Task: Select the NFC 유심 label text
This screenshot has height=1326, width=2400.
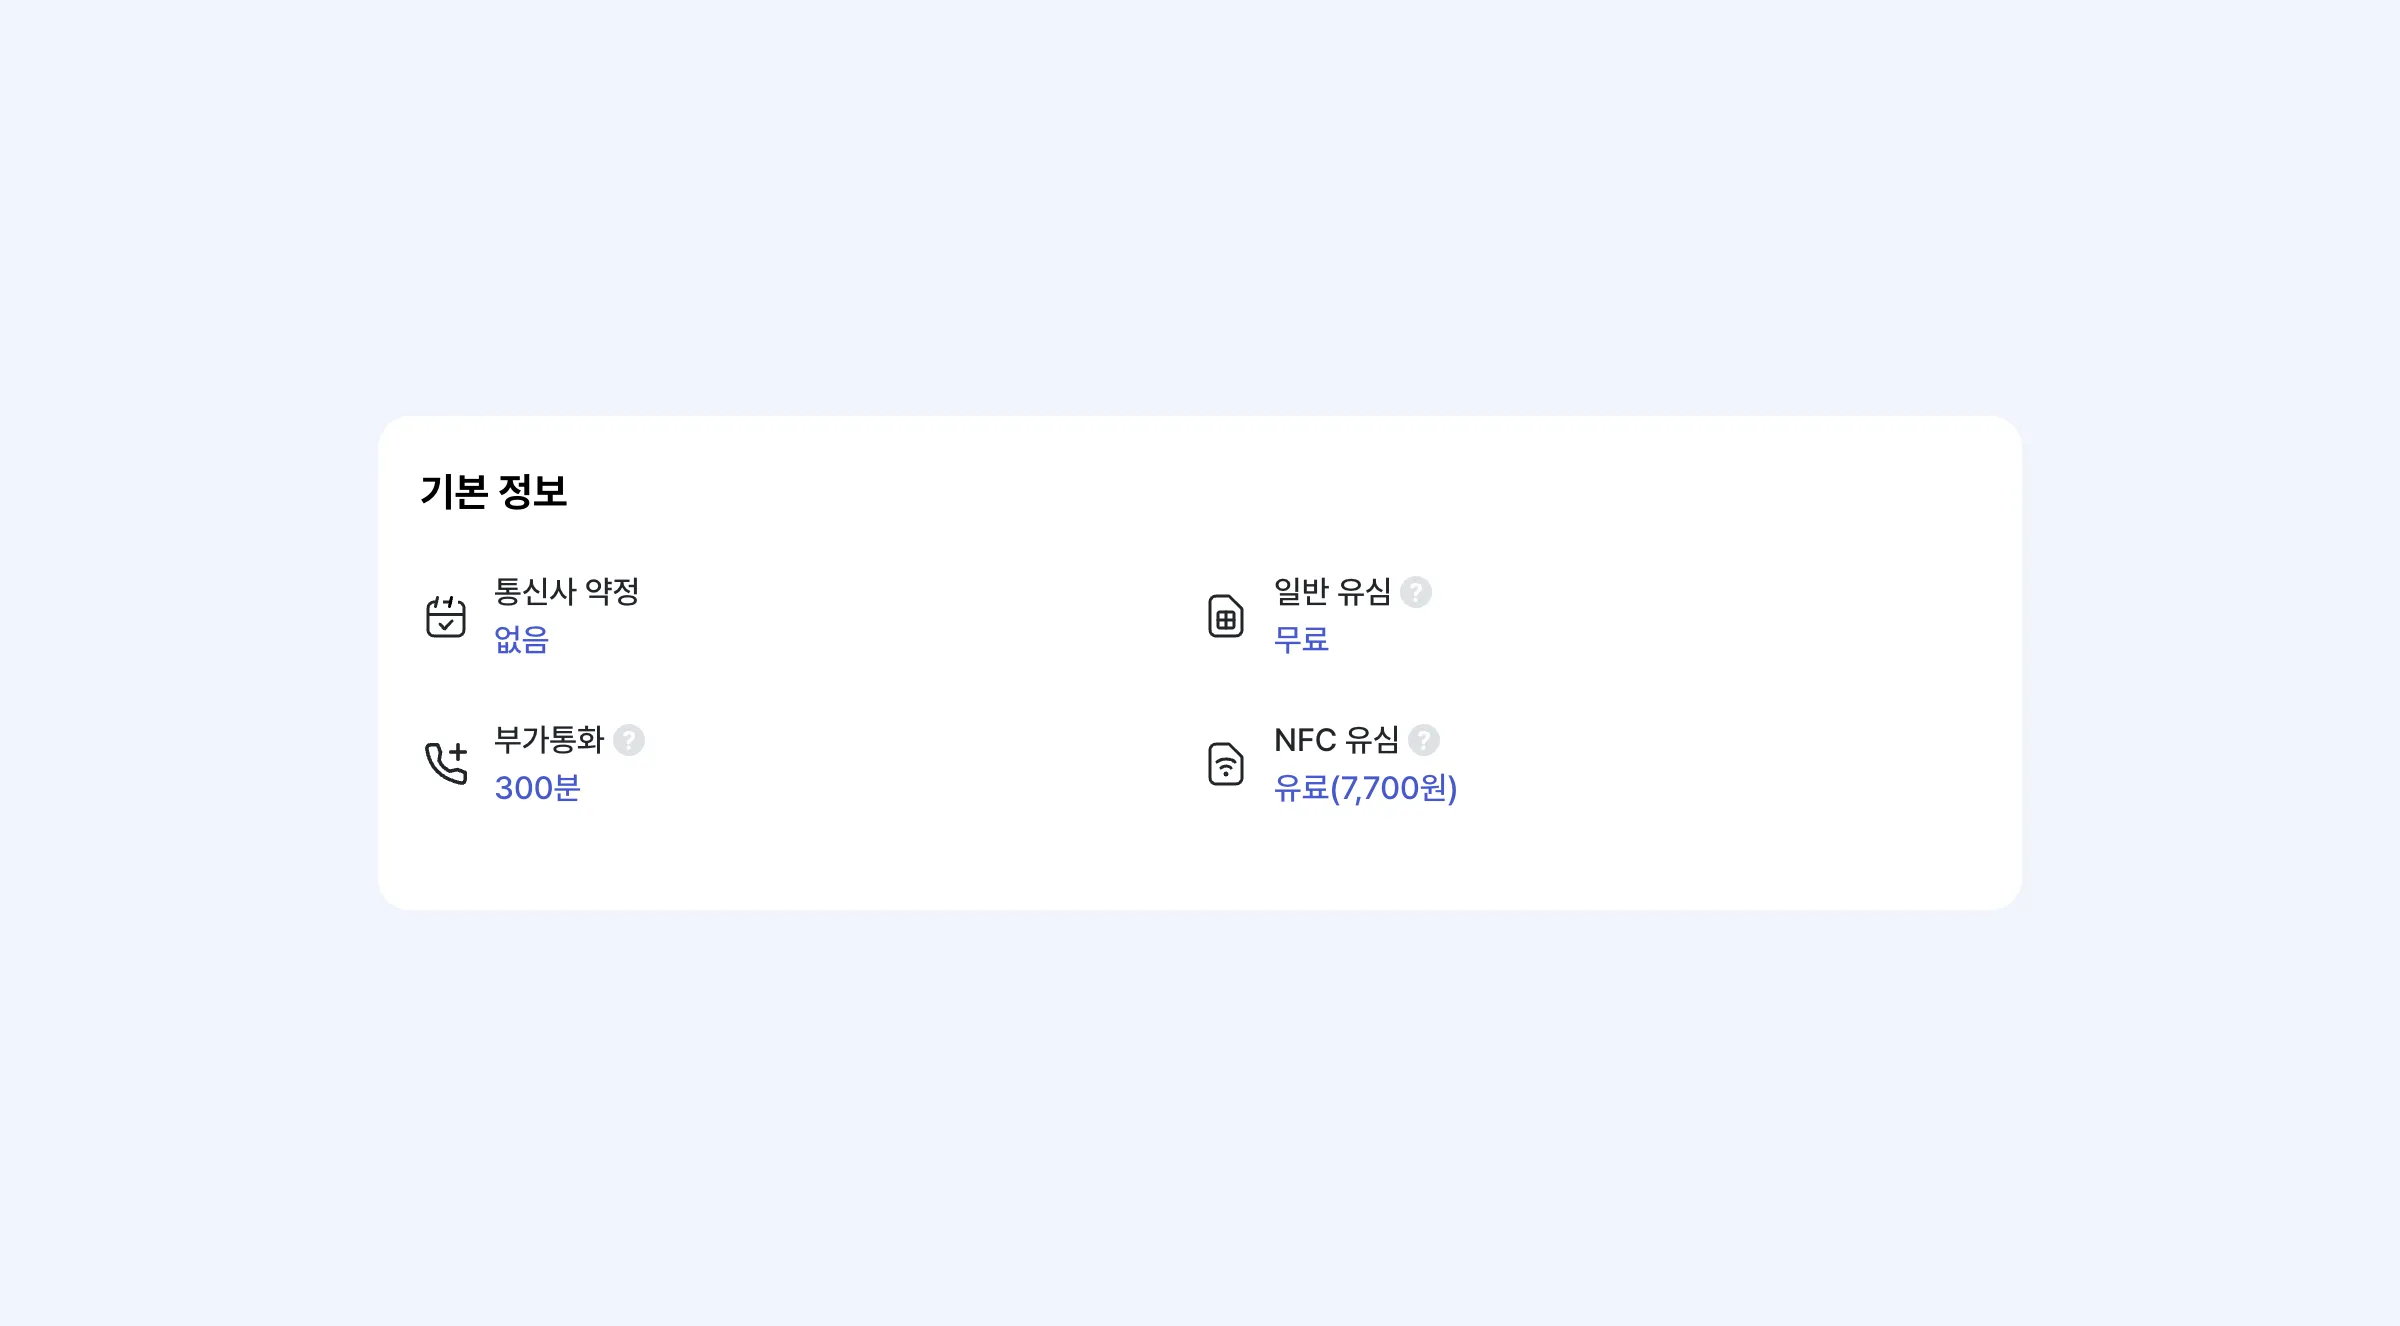Action: click(x=1336, y=740)
